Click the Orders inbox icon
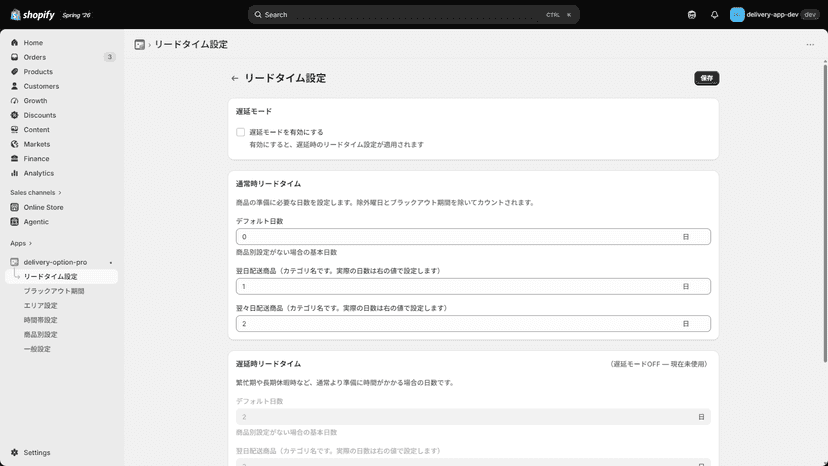The height and width of the screenshot is (466, 828). [x=14, y=57]
